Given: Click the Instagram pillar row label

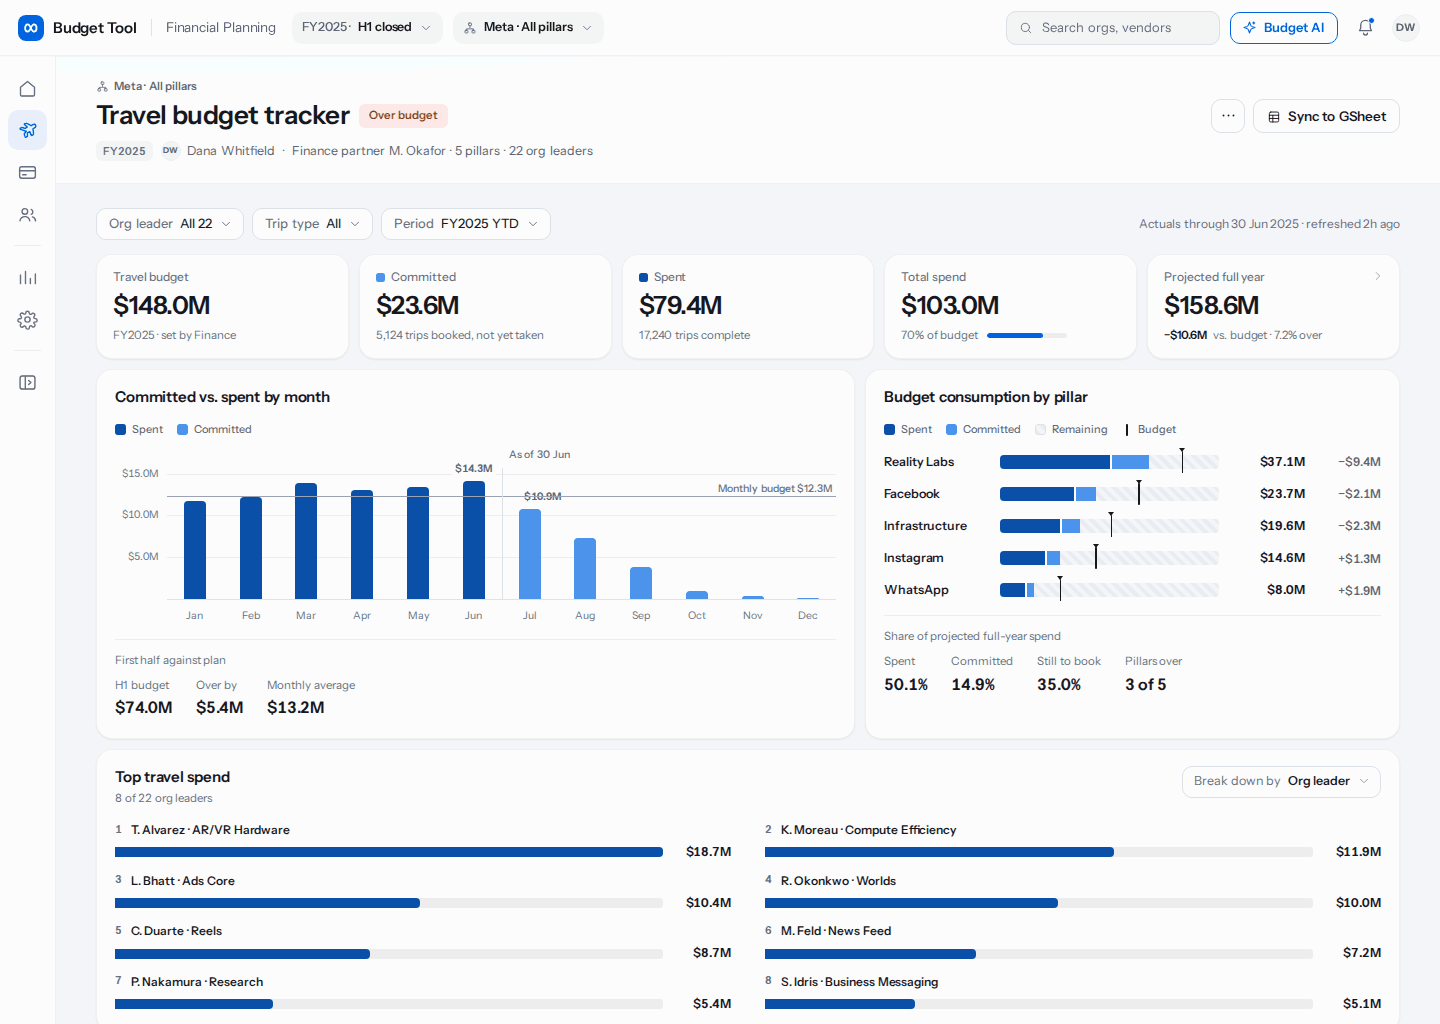Looking at the screenshot, I should click(x=913, y=558).
